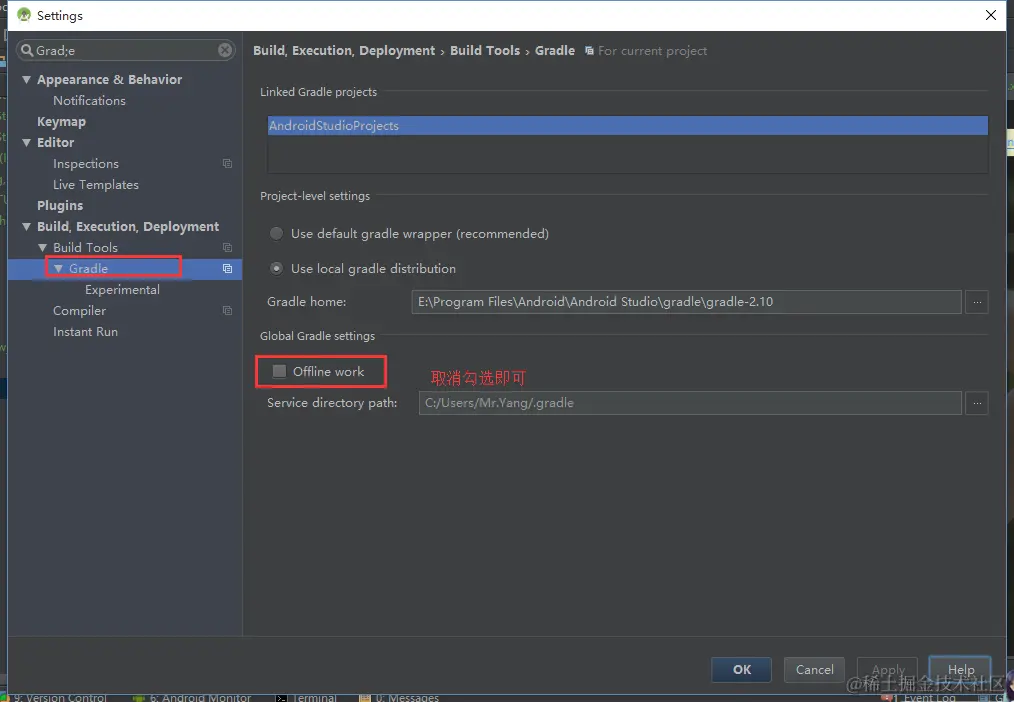Clear the settings search field text
This screenshot has width=1014, height=702.
coord(225,50)
